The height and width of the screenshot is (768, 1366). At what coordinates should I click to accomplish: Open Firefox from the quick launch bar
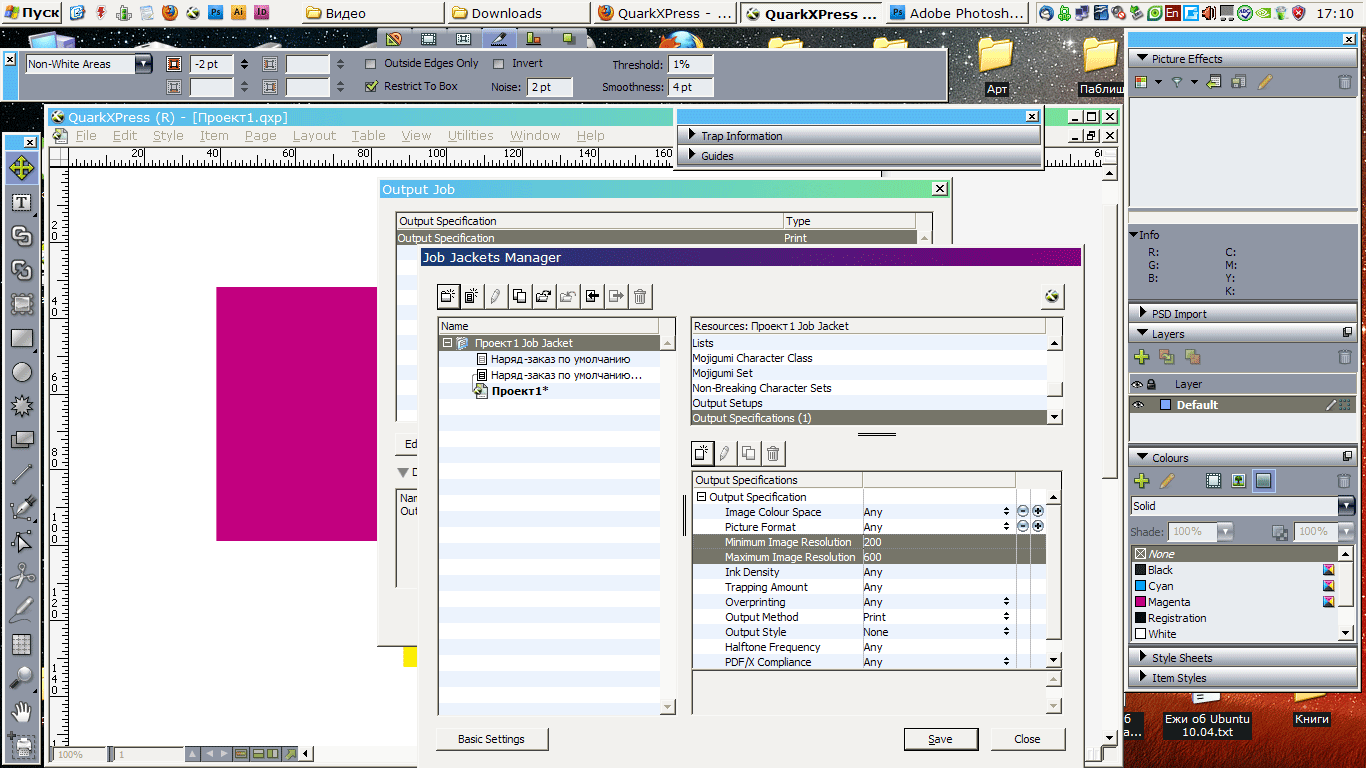(x=169, y=13)
